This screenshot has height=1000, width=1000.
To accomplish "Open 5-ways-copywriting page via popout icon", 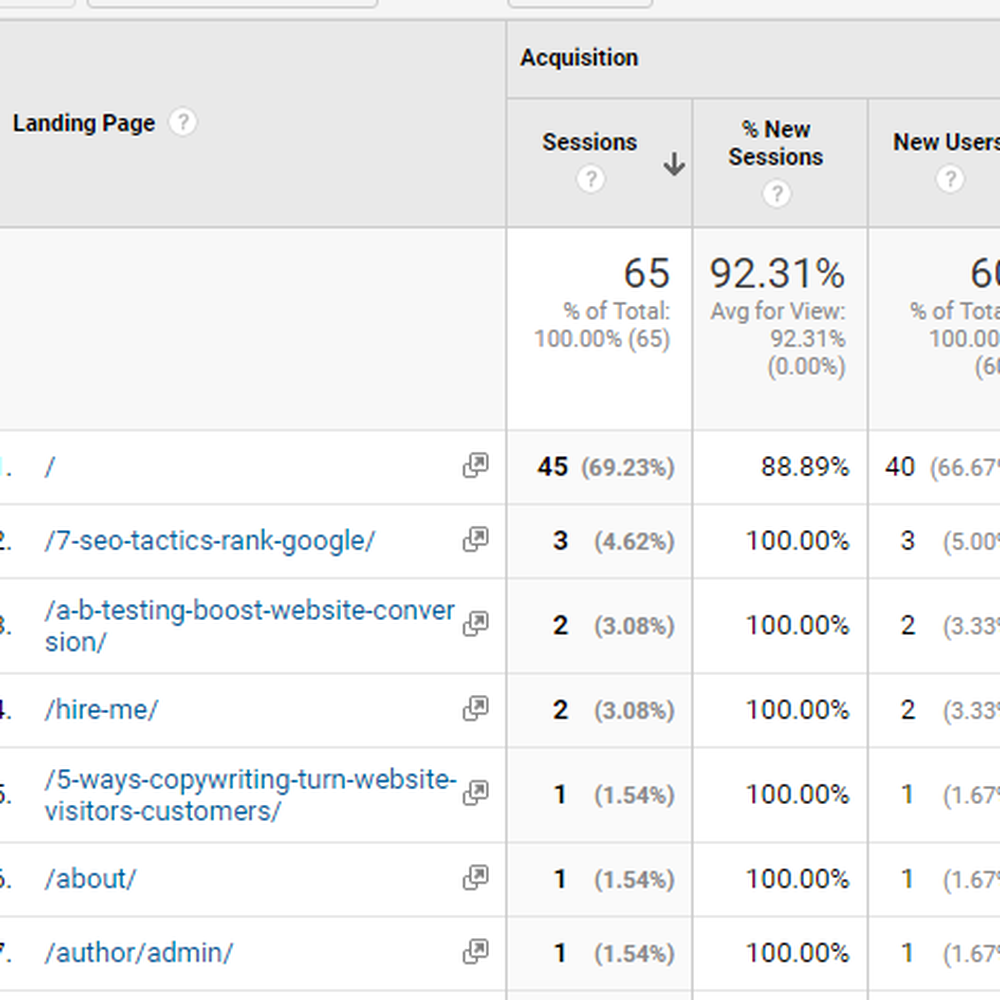I will tap(476, 794).
